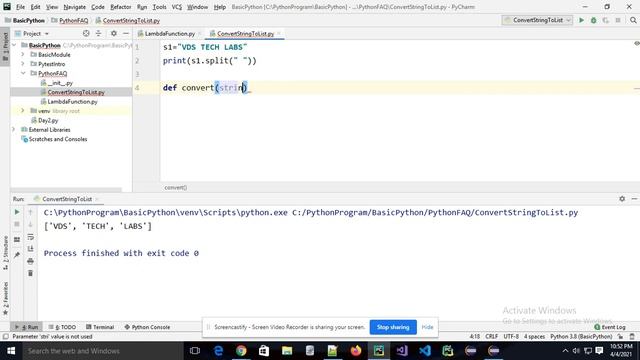The height and width of the screenshot is (360, 640).
Task: Expand the BasicModule folder
Action: pos(23,54)
